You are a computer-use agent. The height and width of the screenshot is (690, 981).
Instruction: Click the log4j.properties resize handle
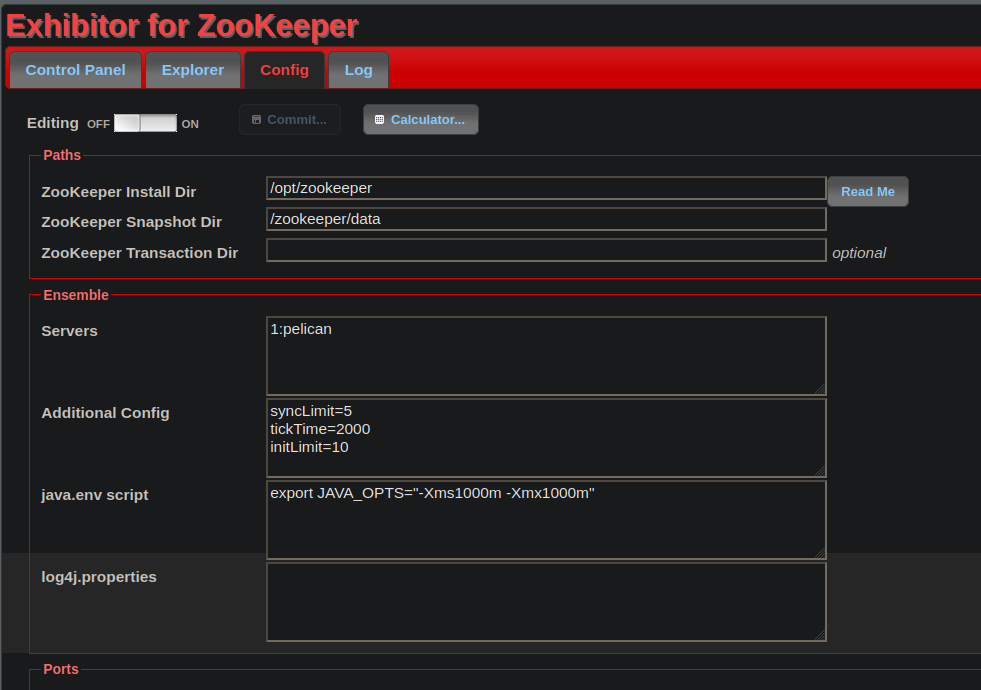(820, 635)
